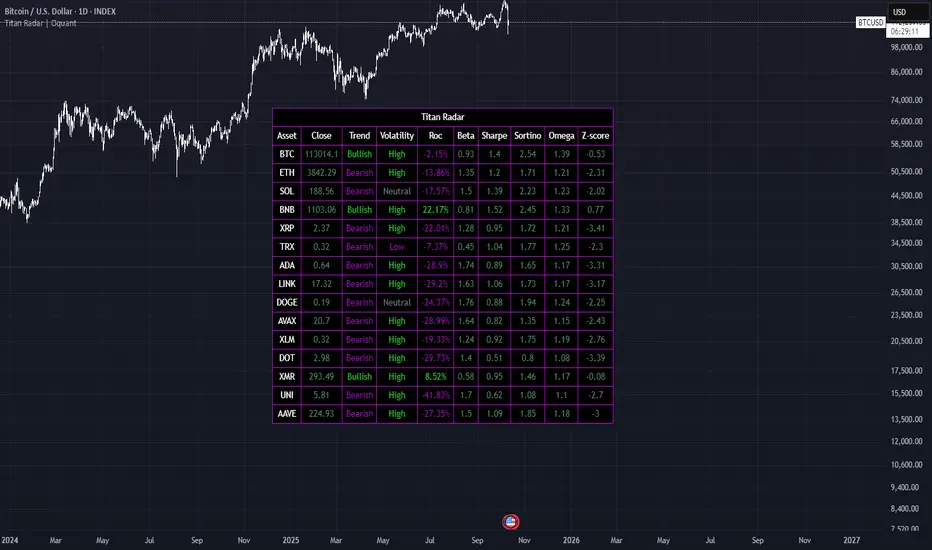The height and width of the screenshot is (550, 932).
Task: Click the candle countdown timer 06:29:11
Action: tap(912, 31)
